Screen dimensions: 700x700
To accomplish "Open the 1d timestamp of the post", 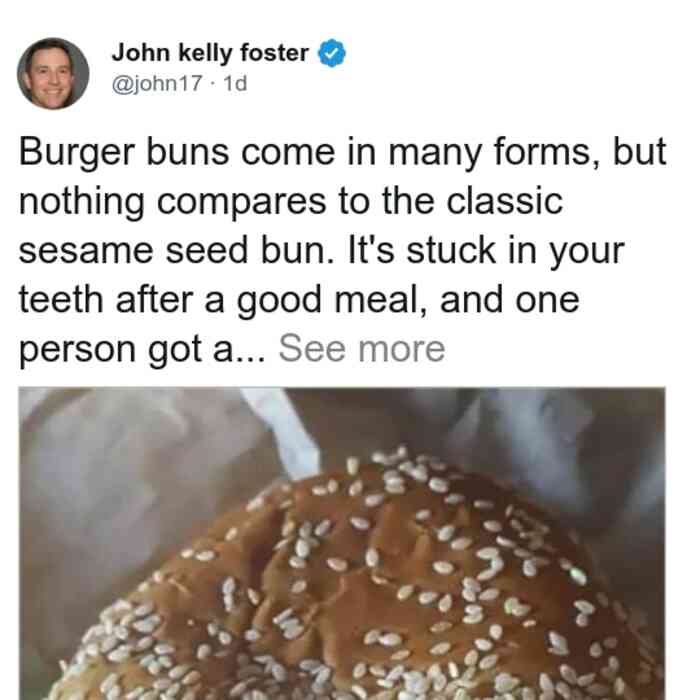I will [235, 83].
